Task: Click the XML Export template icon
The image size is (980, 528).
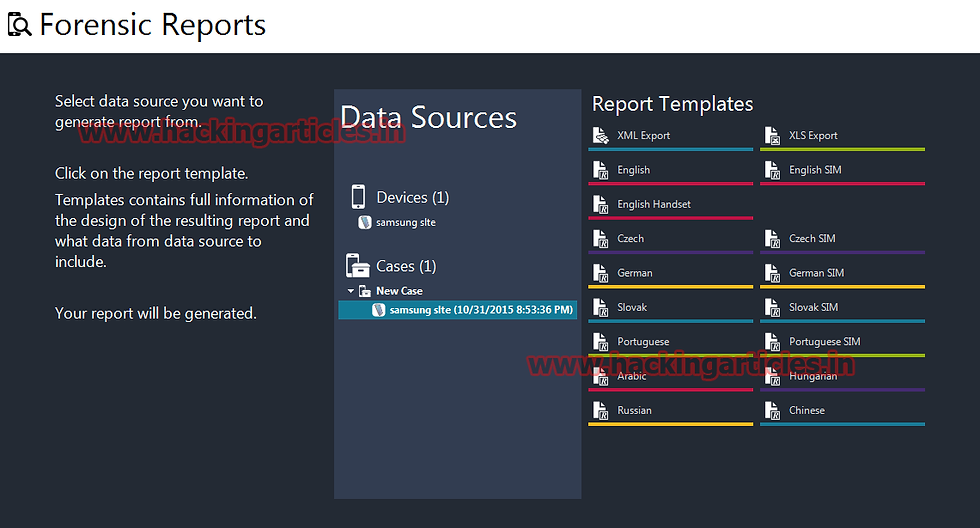Action: point(601,136)
